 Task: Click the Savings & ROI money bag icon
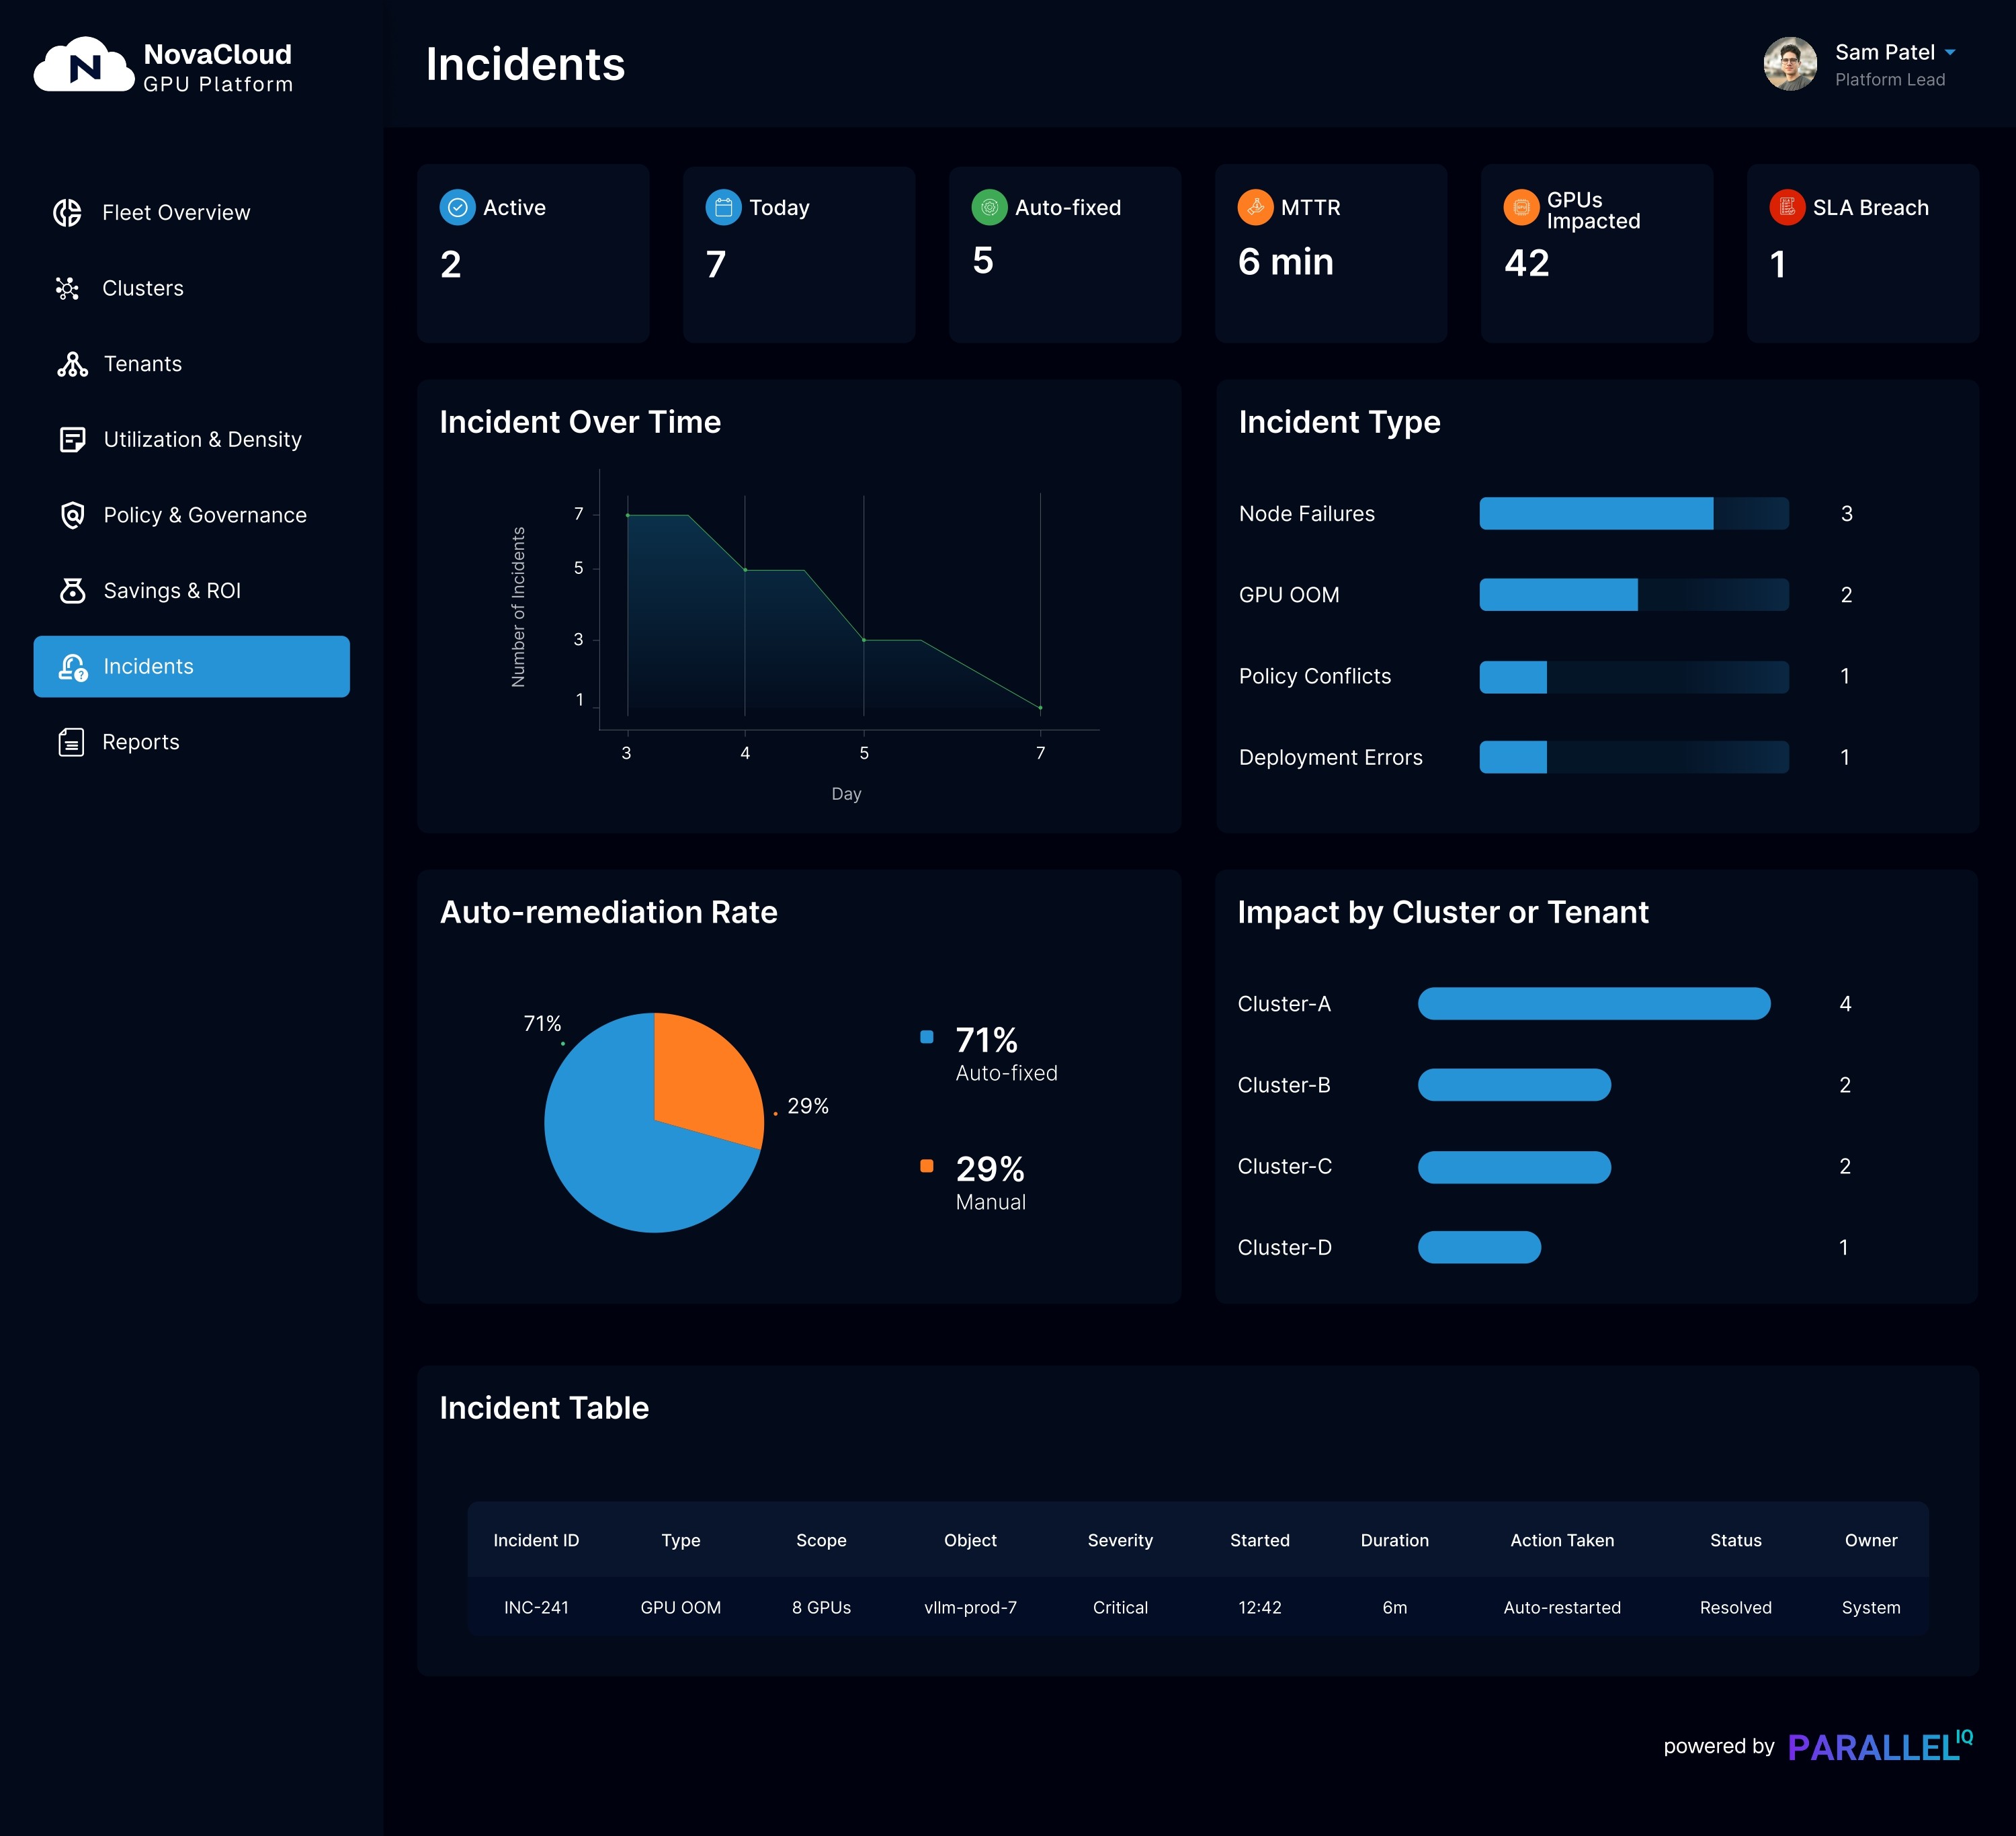pyautogui.click(x=72, y=591)
